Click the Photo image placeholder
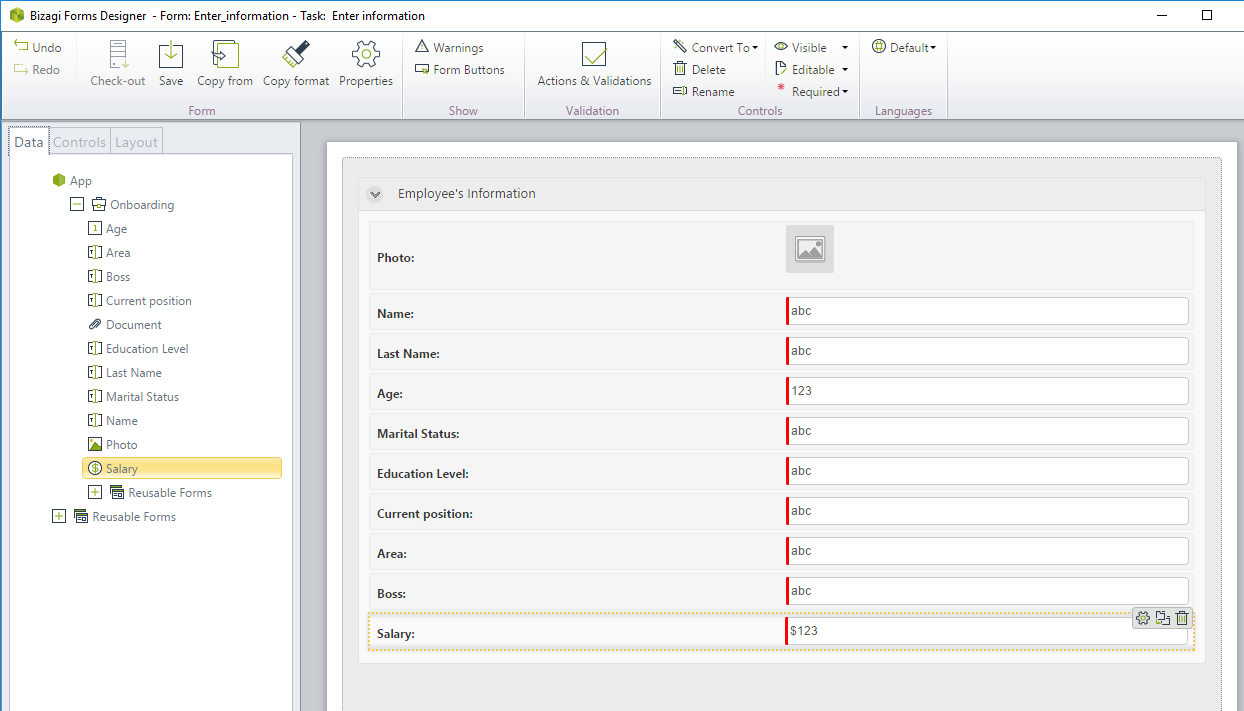Screen dimensions: 1244x711 (x=810, y=249)
